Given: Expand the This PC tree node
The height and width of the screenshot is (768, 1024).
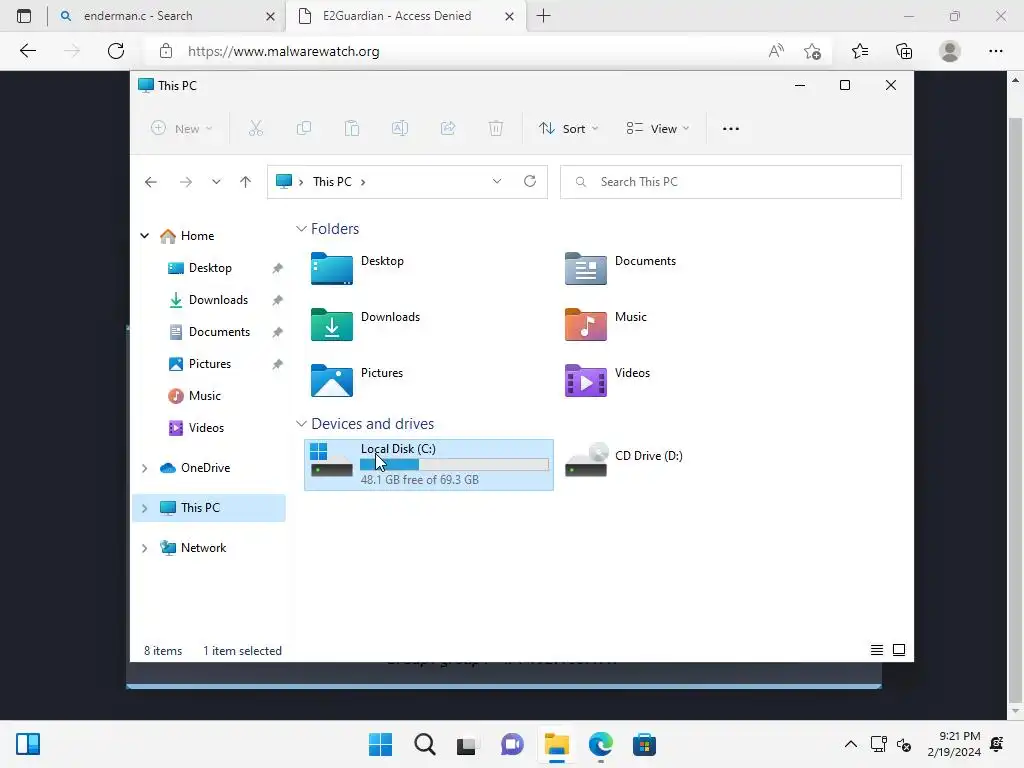Looking at the screenshot, I should tap(145, 508).
